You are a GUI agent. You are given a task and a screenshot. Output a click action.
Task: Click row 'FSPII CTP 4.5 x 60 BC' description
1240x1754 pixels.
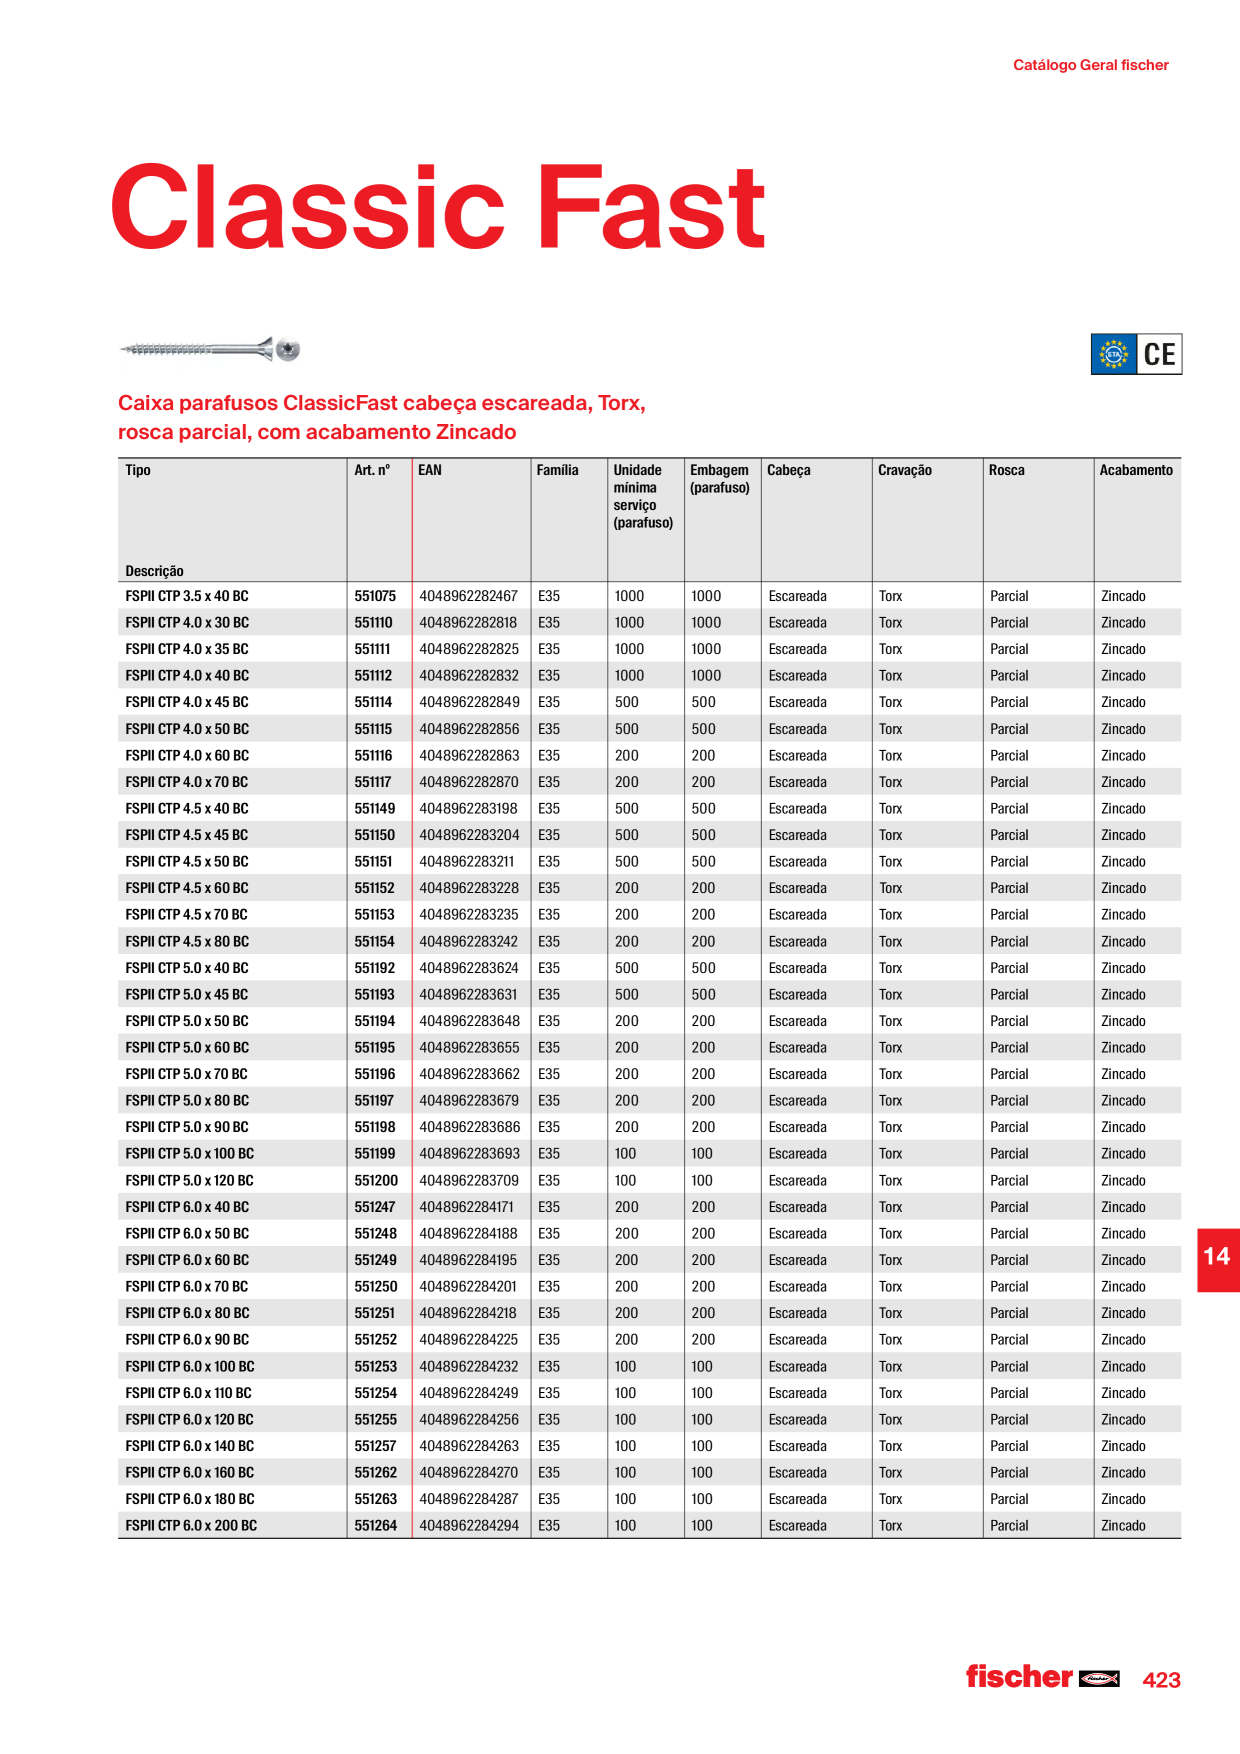(187, 888)
